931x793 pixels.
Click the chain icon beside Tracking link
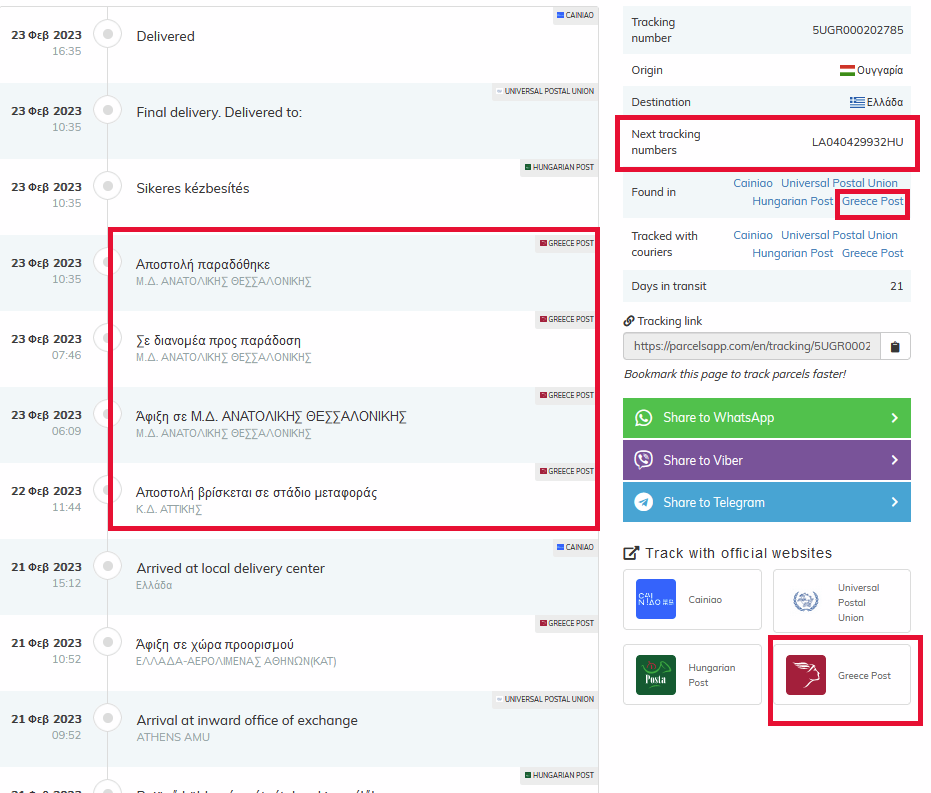coord(629,321)
